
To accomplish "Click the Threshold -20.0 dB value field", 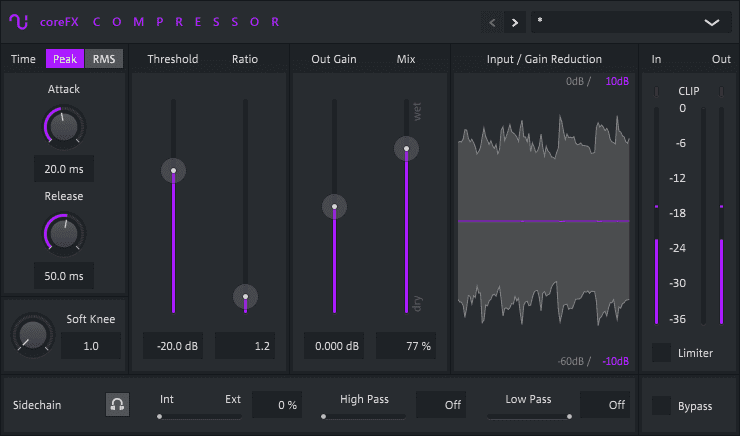I will 173,346.
